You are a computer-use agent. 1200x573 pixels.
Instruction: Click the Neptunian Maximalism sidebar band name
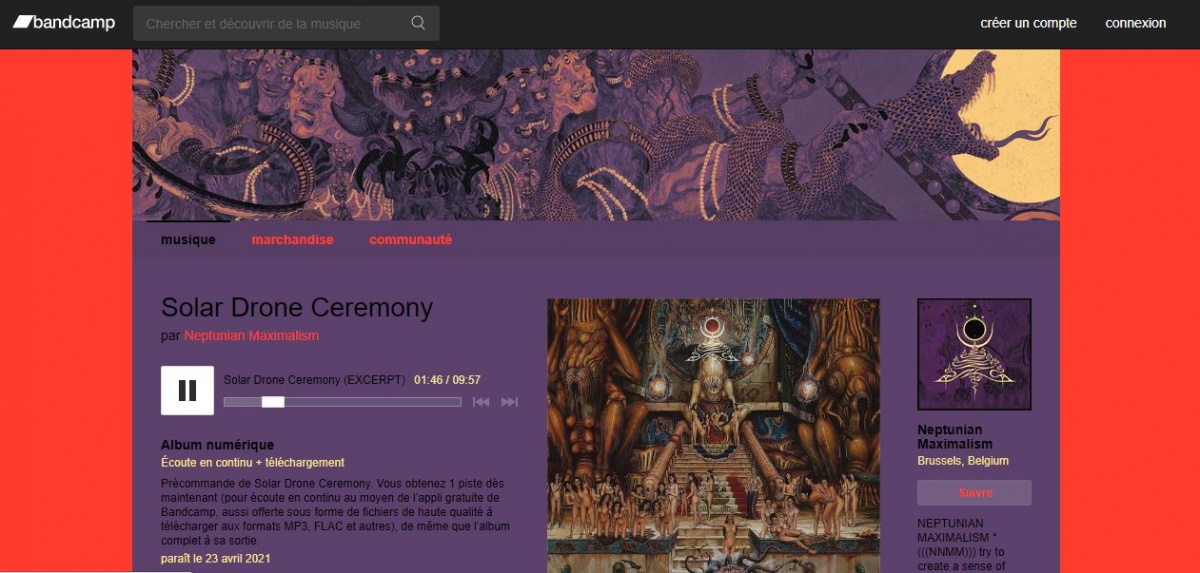coord(955,437)
